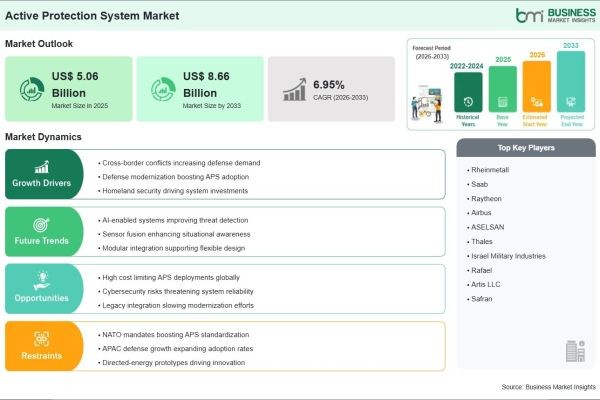Click the chain link icon above Restraints

[x=41, y=339]
